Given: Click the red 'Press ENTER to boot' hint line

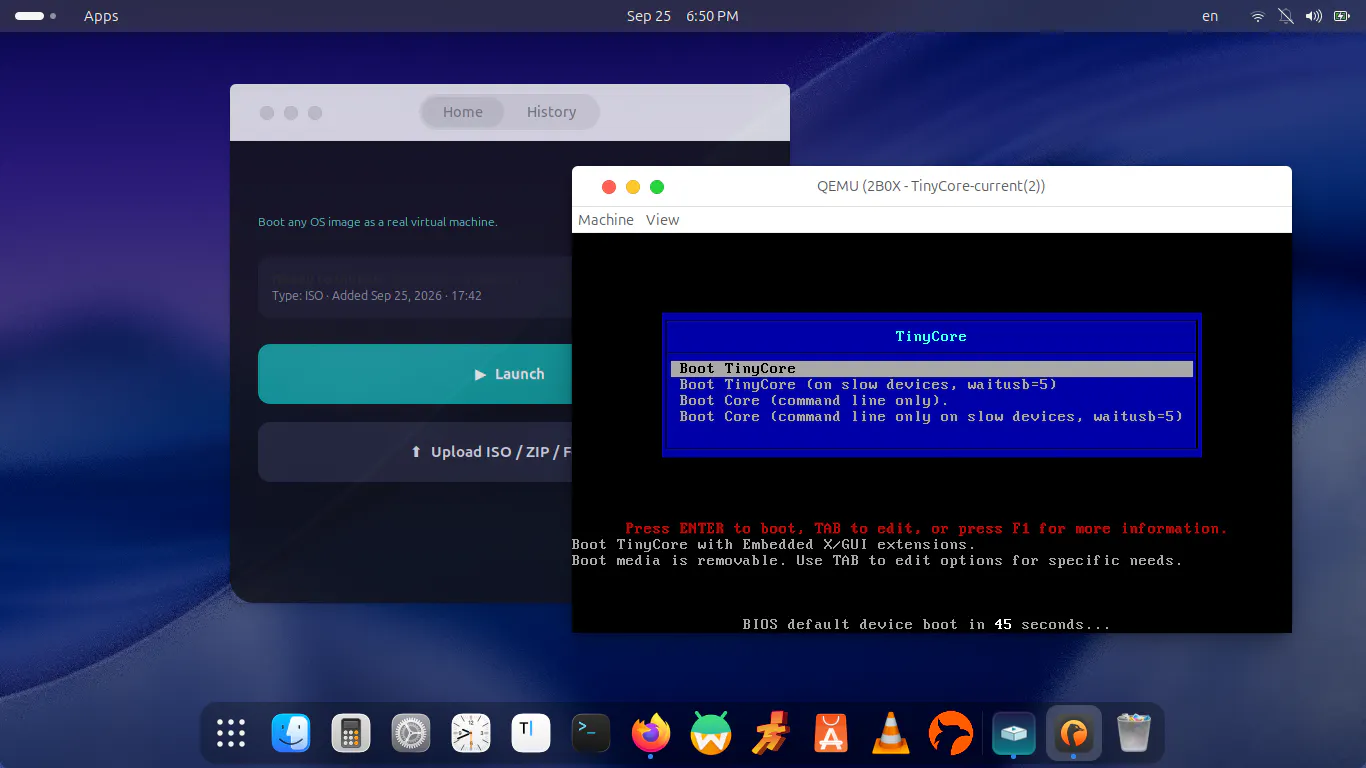Looking at the screenshot, I should tap(926, 529).
